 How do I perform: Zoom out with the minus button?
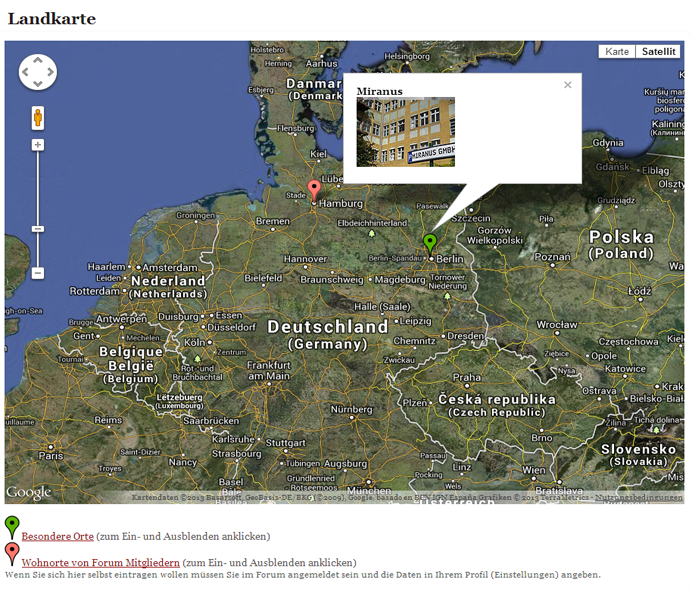38,273
